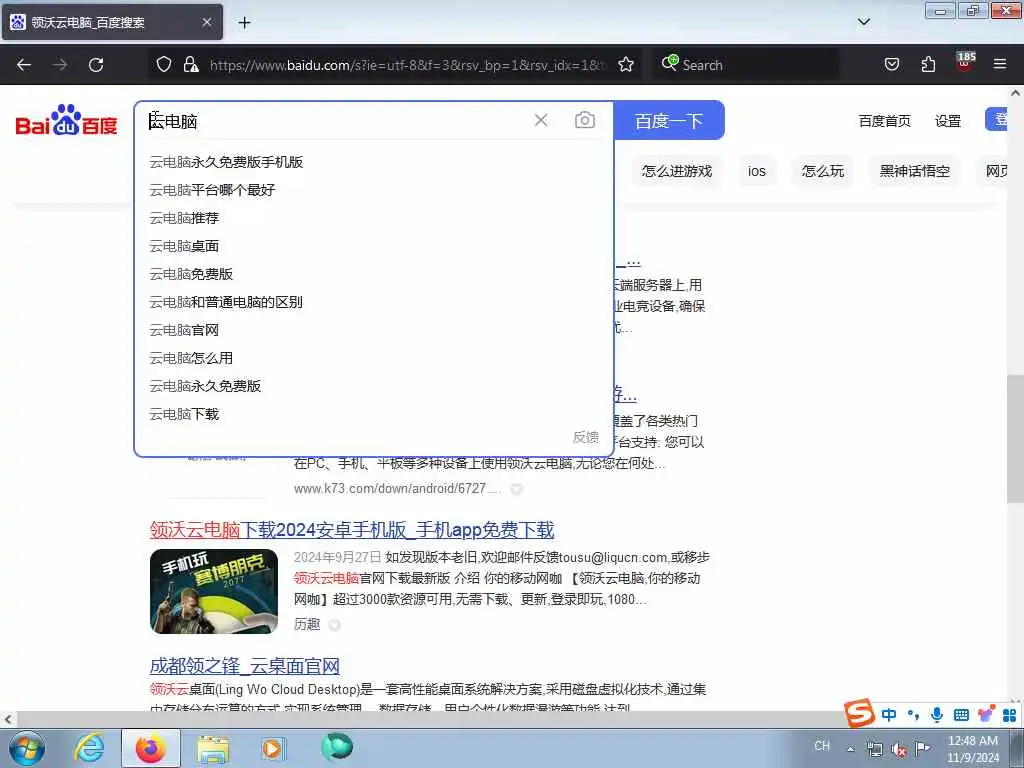
Task: Select suggestion 云电脑永久免费版手机版
Action: click(226, 162)
